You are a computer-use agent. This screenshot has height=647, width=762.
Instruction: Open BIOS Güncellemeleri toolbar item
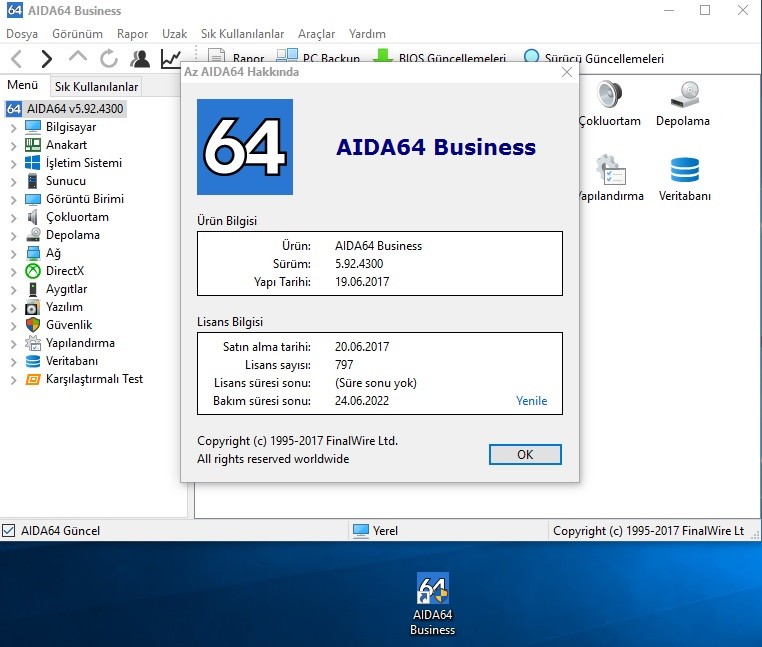439,58
